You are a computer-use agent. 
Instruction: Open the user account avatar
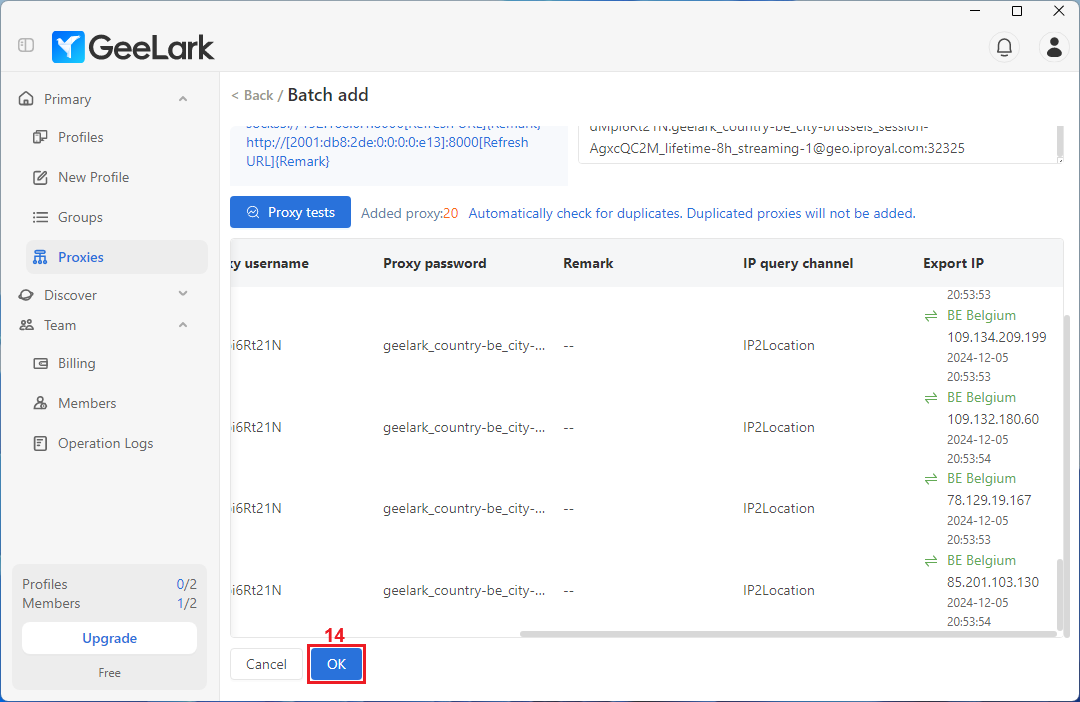click(1054, 46)
